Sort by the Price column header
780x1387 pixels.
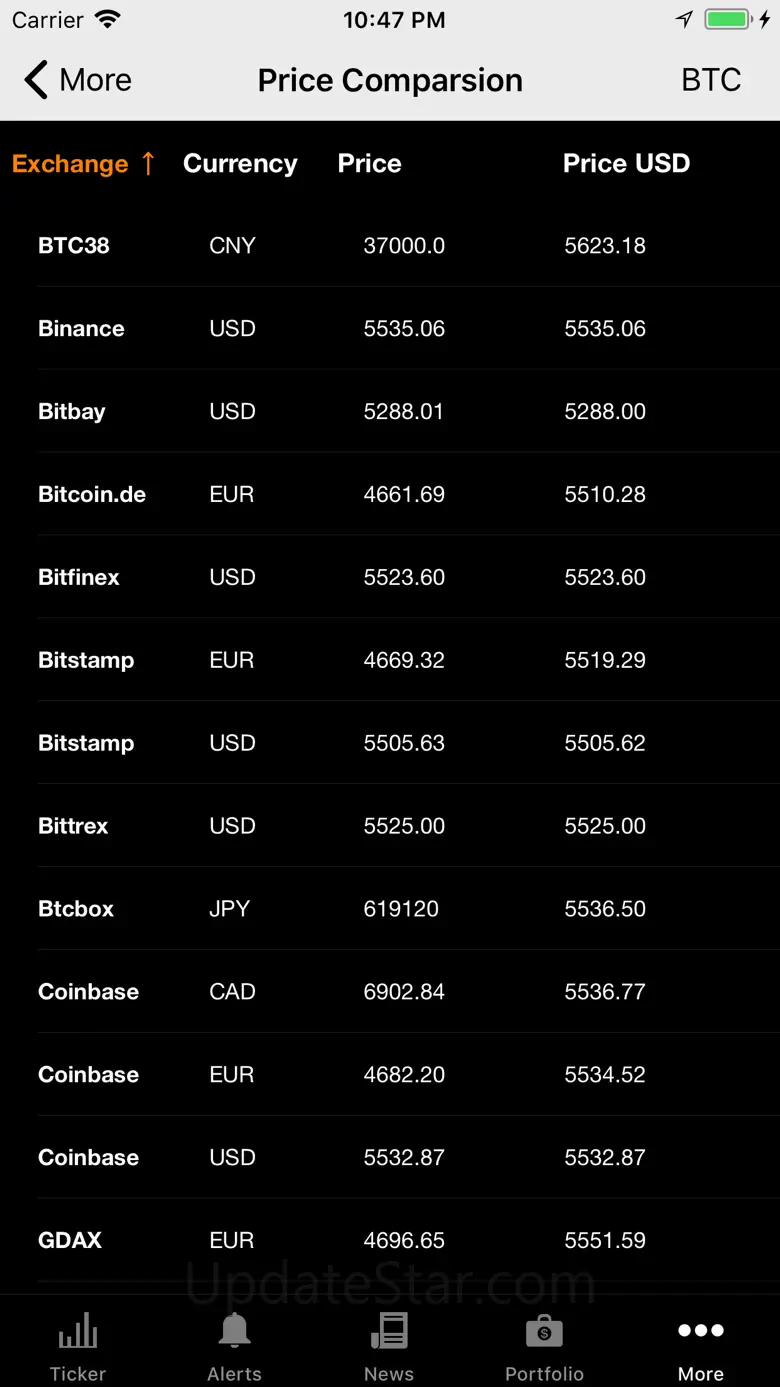pos(369,164)
